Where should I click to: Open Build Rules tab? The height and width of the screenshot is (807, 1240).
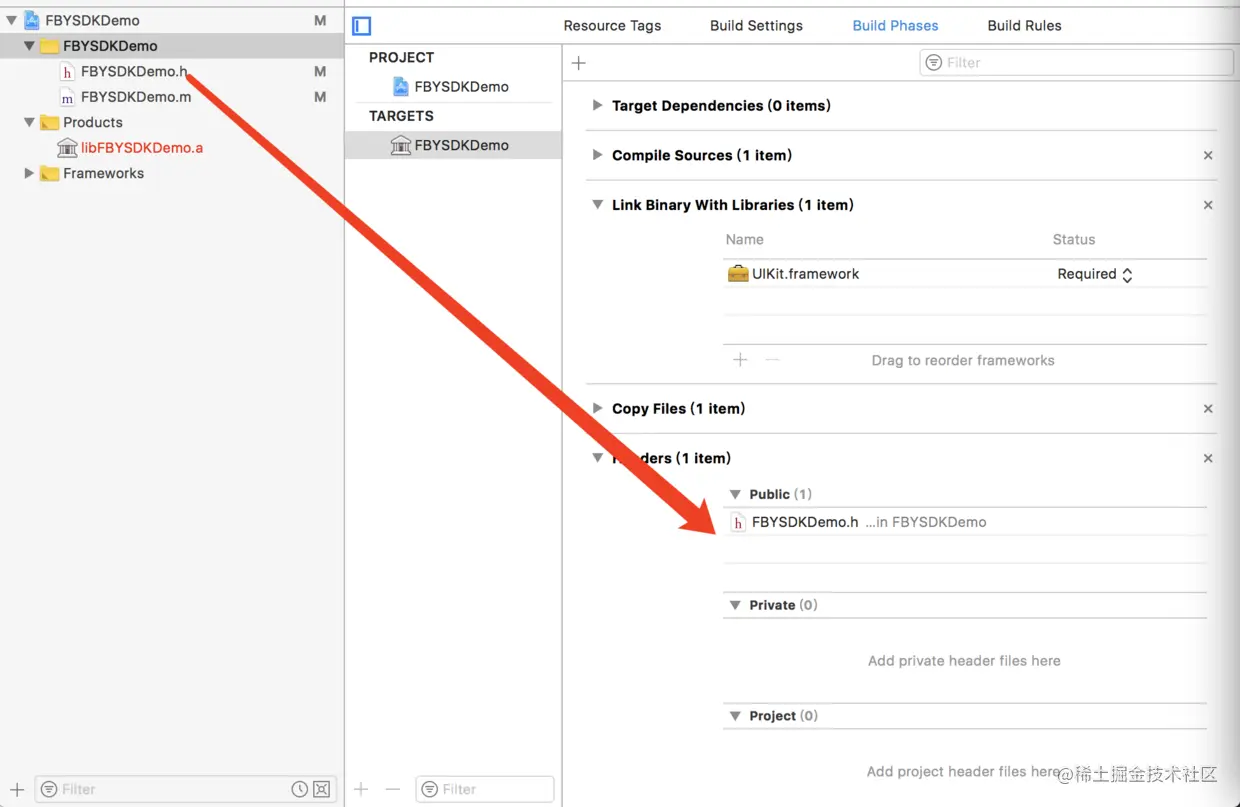1024,25
